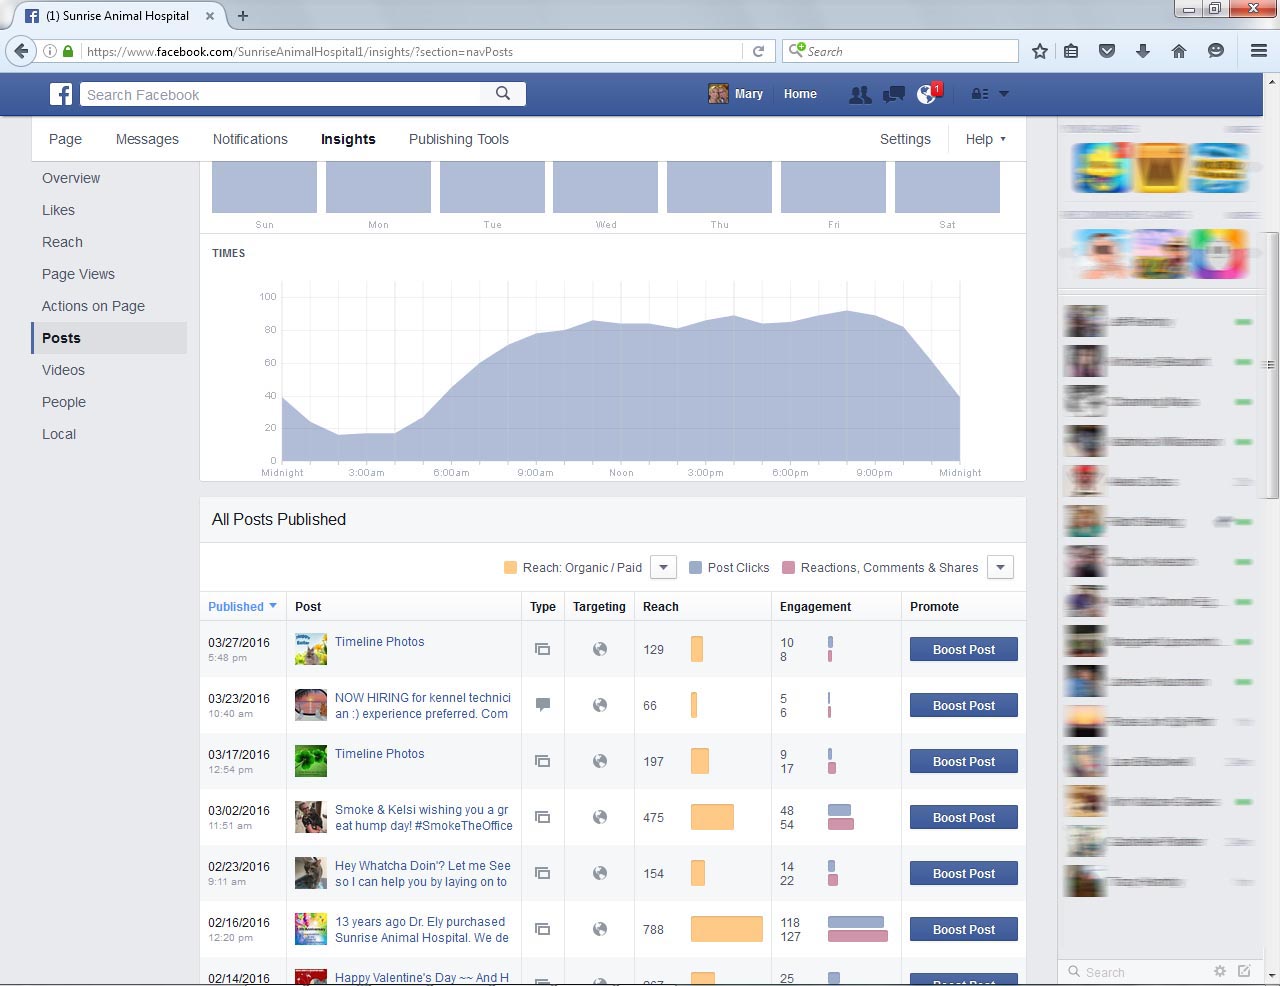Open the Firefox hamburger menu
The height and width of the screenshot is (986, 1280).
[x=1259, y=51]
